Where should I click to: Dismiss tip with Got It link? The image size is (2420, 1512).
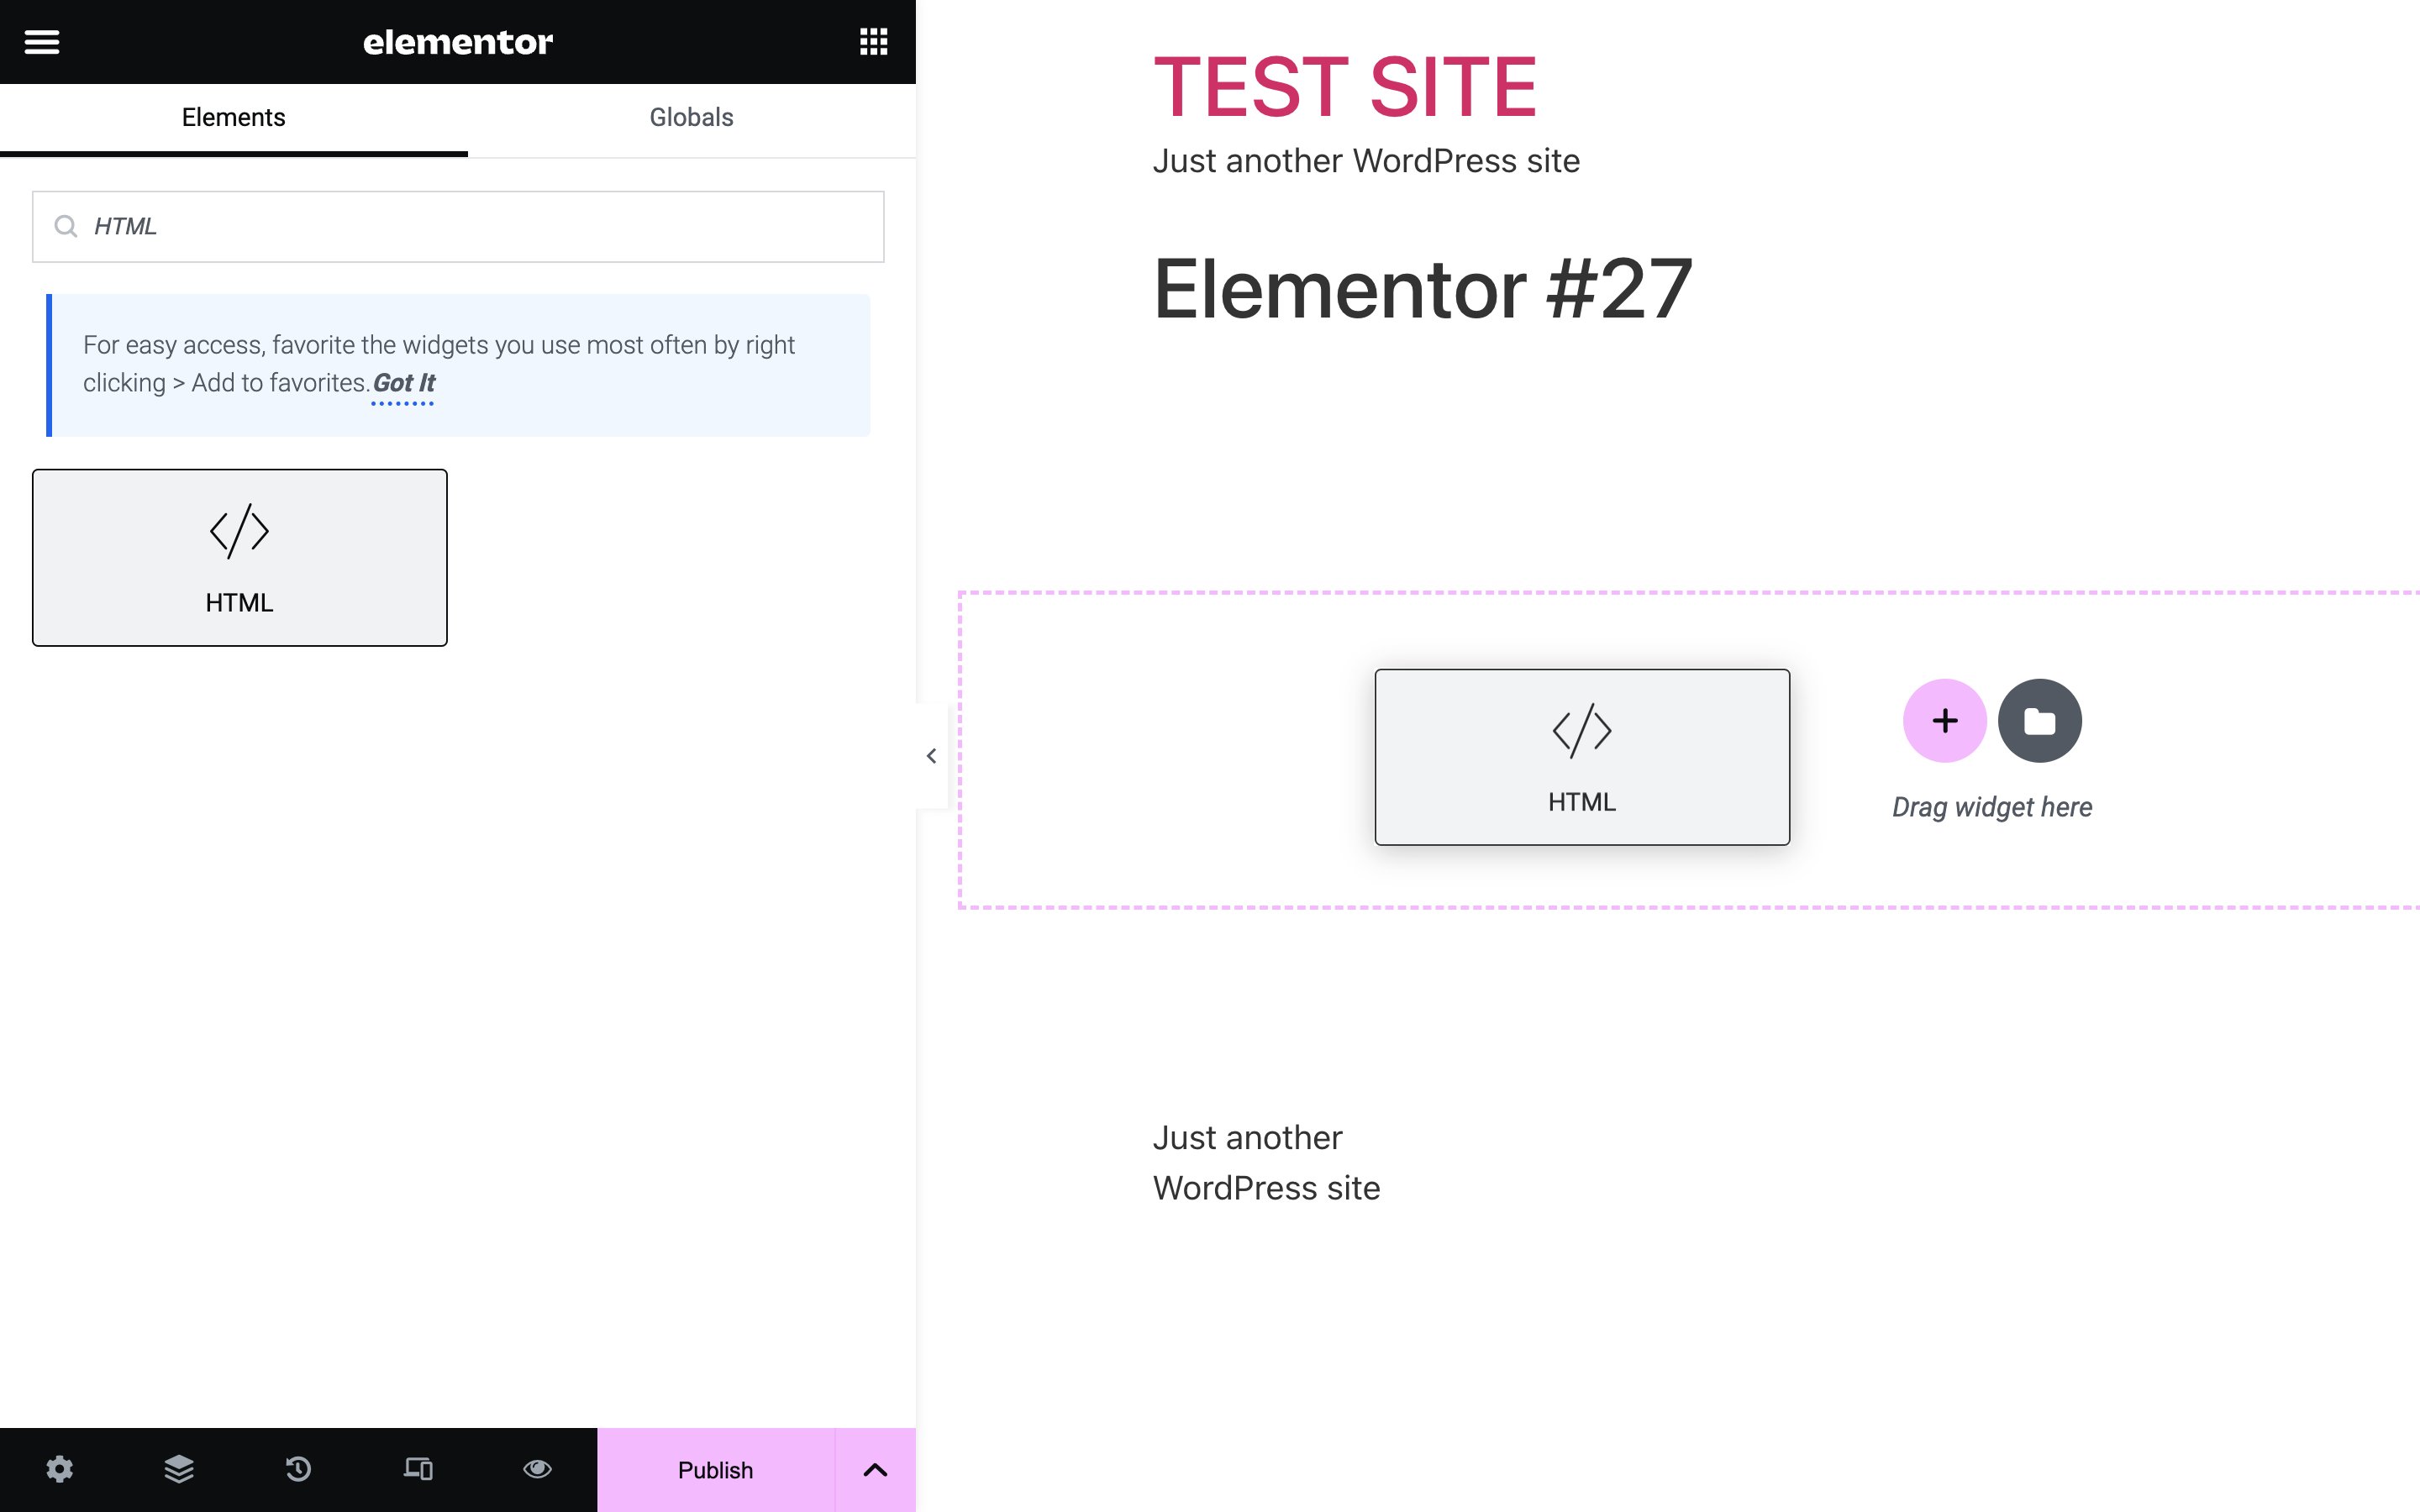pos(402,382)
